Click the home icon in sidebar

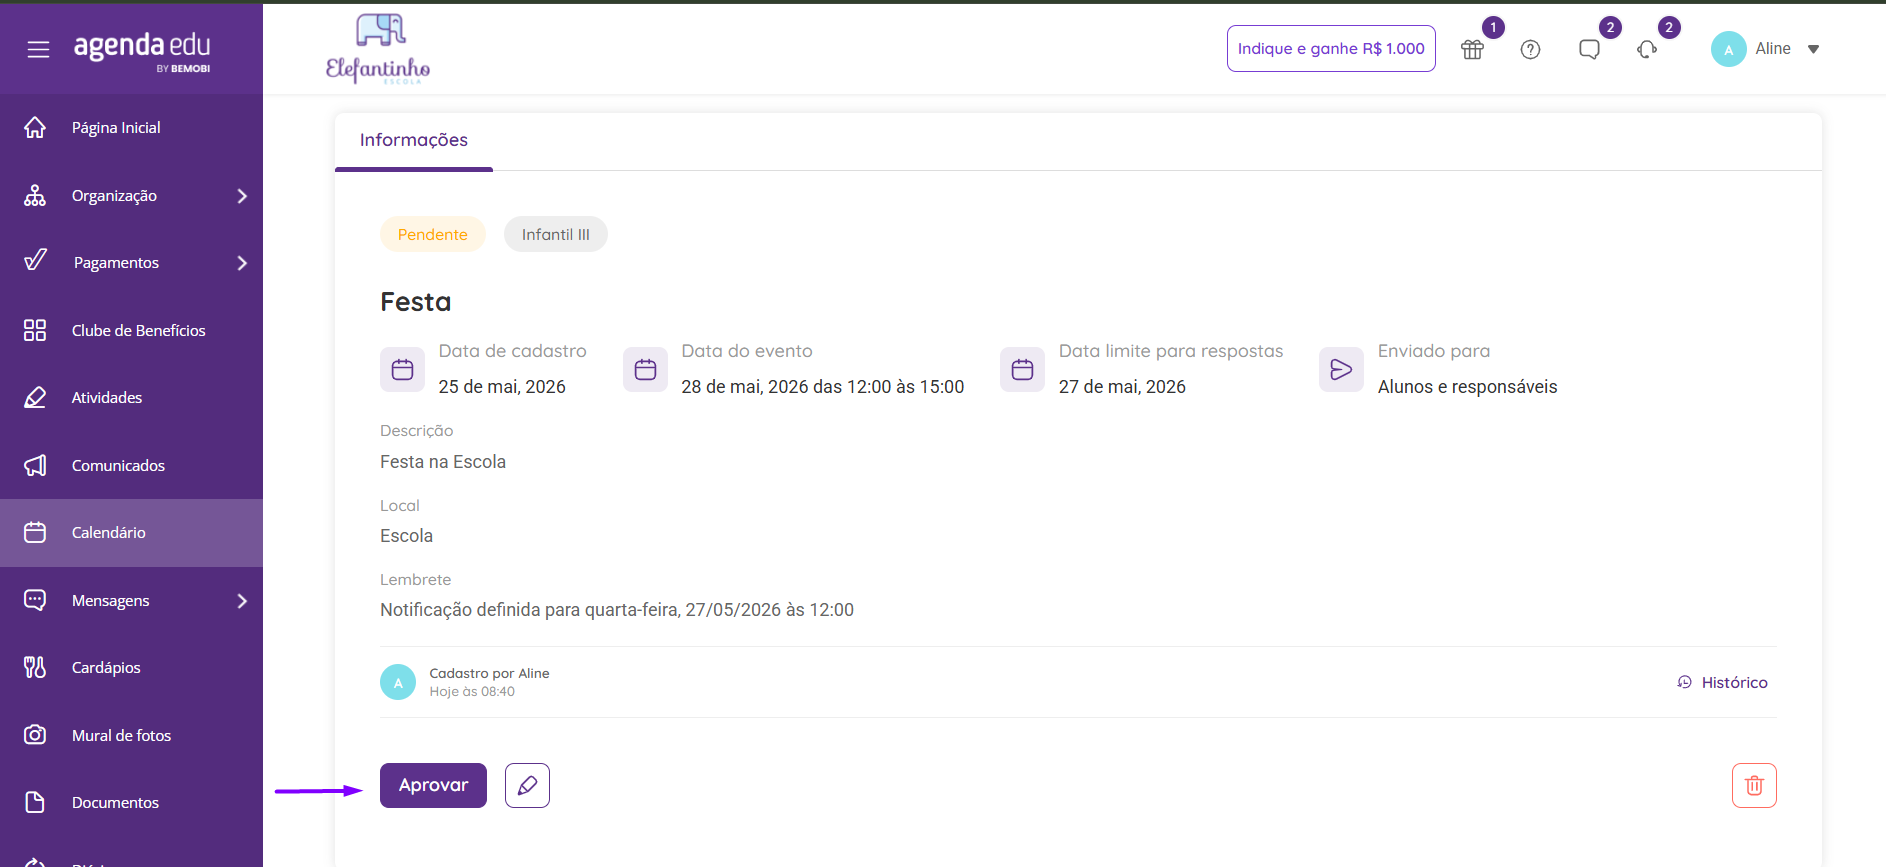(35, 127)
